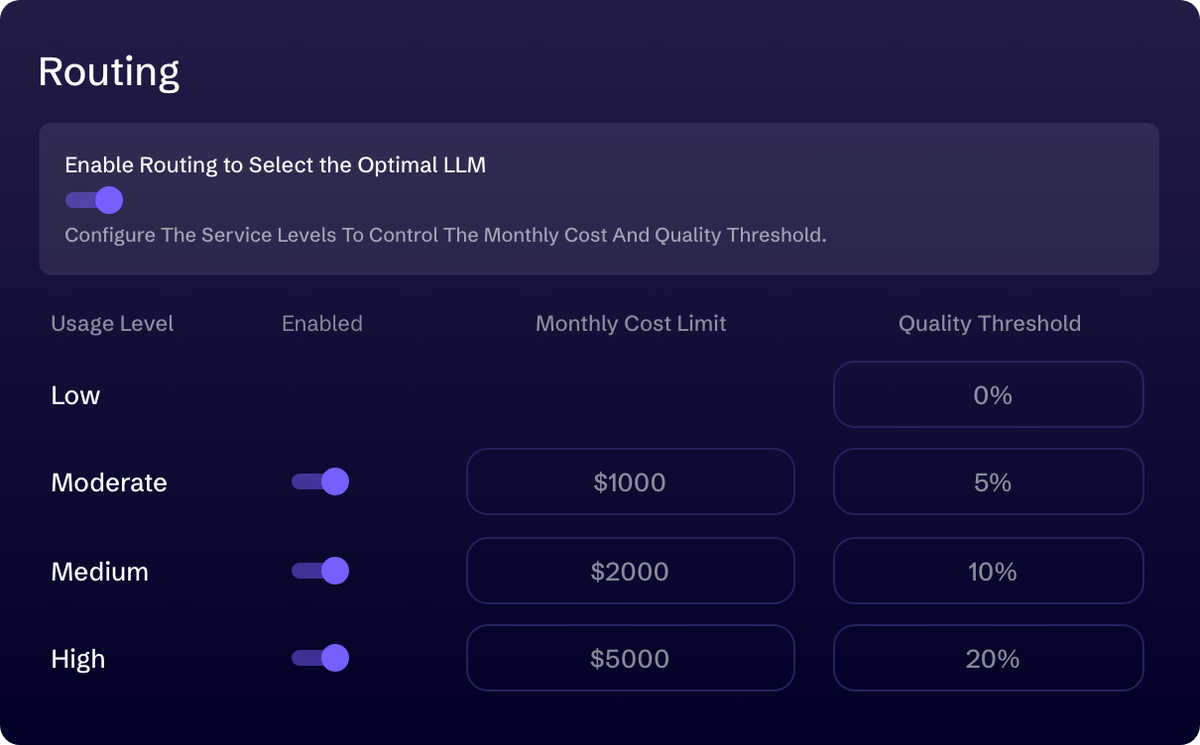Edit the 5% quality threshold field
1200x745 pixels.
pyautogui.click(x=988, y=482)
